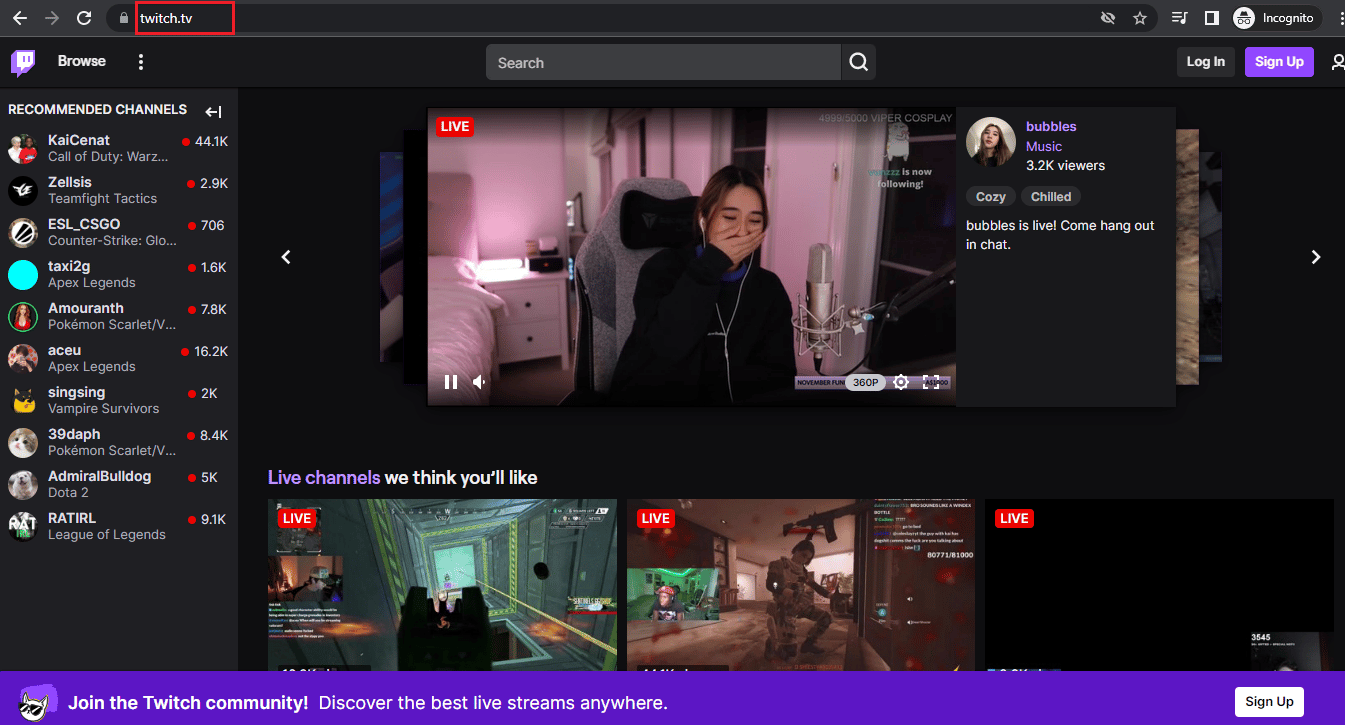
Task: Click the Incognito profile badge
Action: click(1276, 18)
